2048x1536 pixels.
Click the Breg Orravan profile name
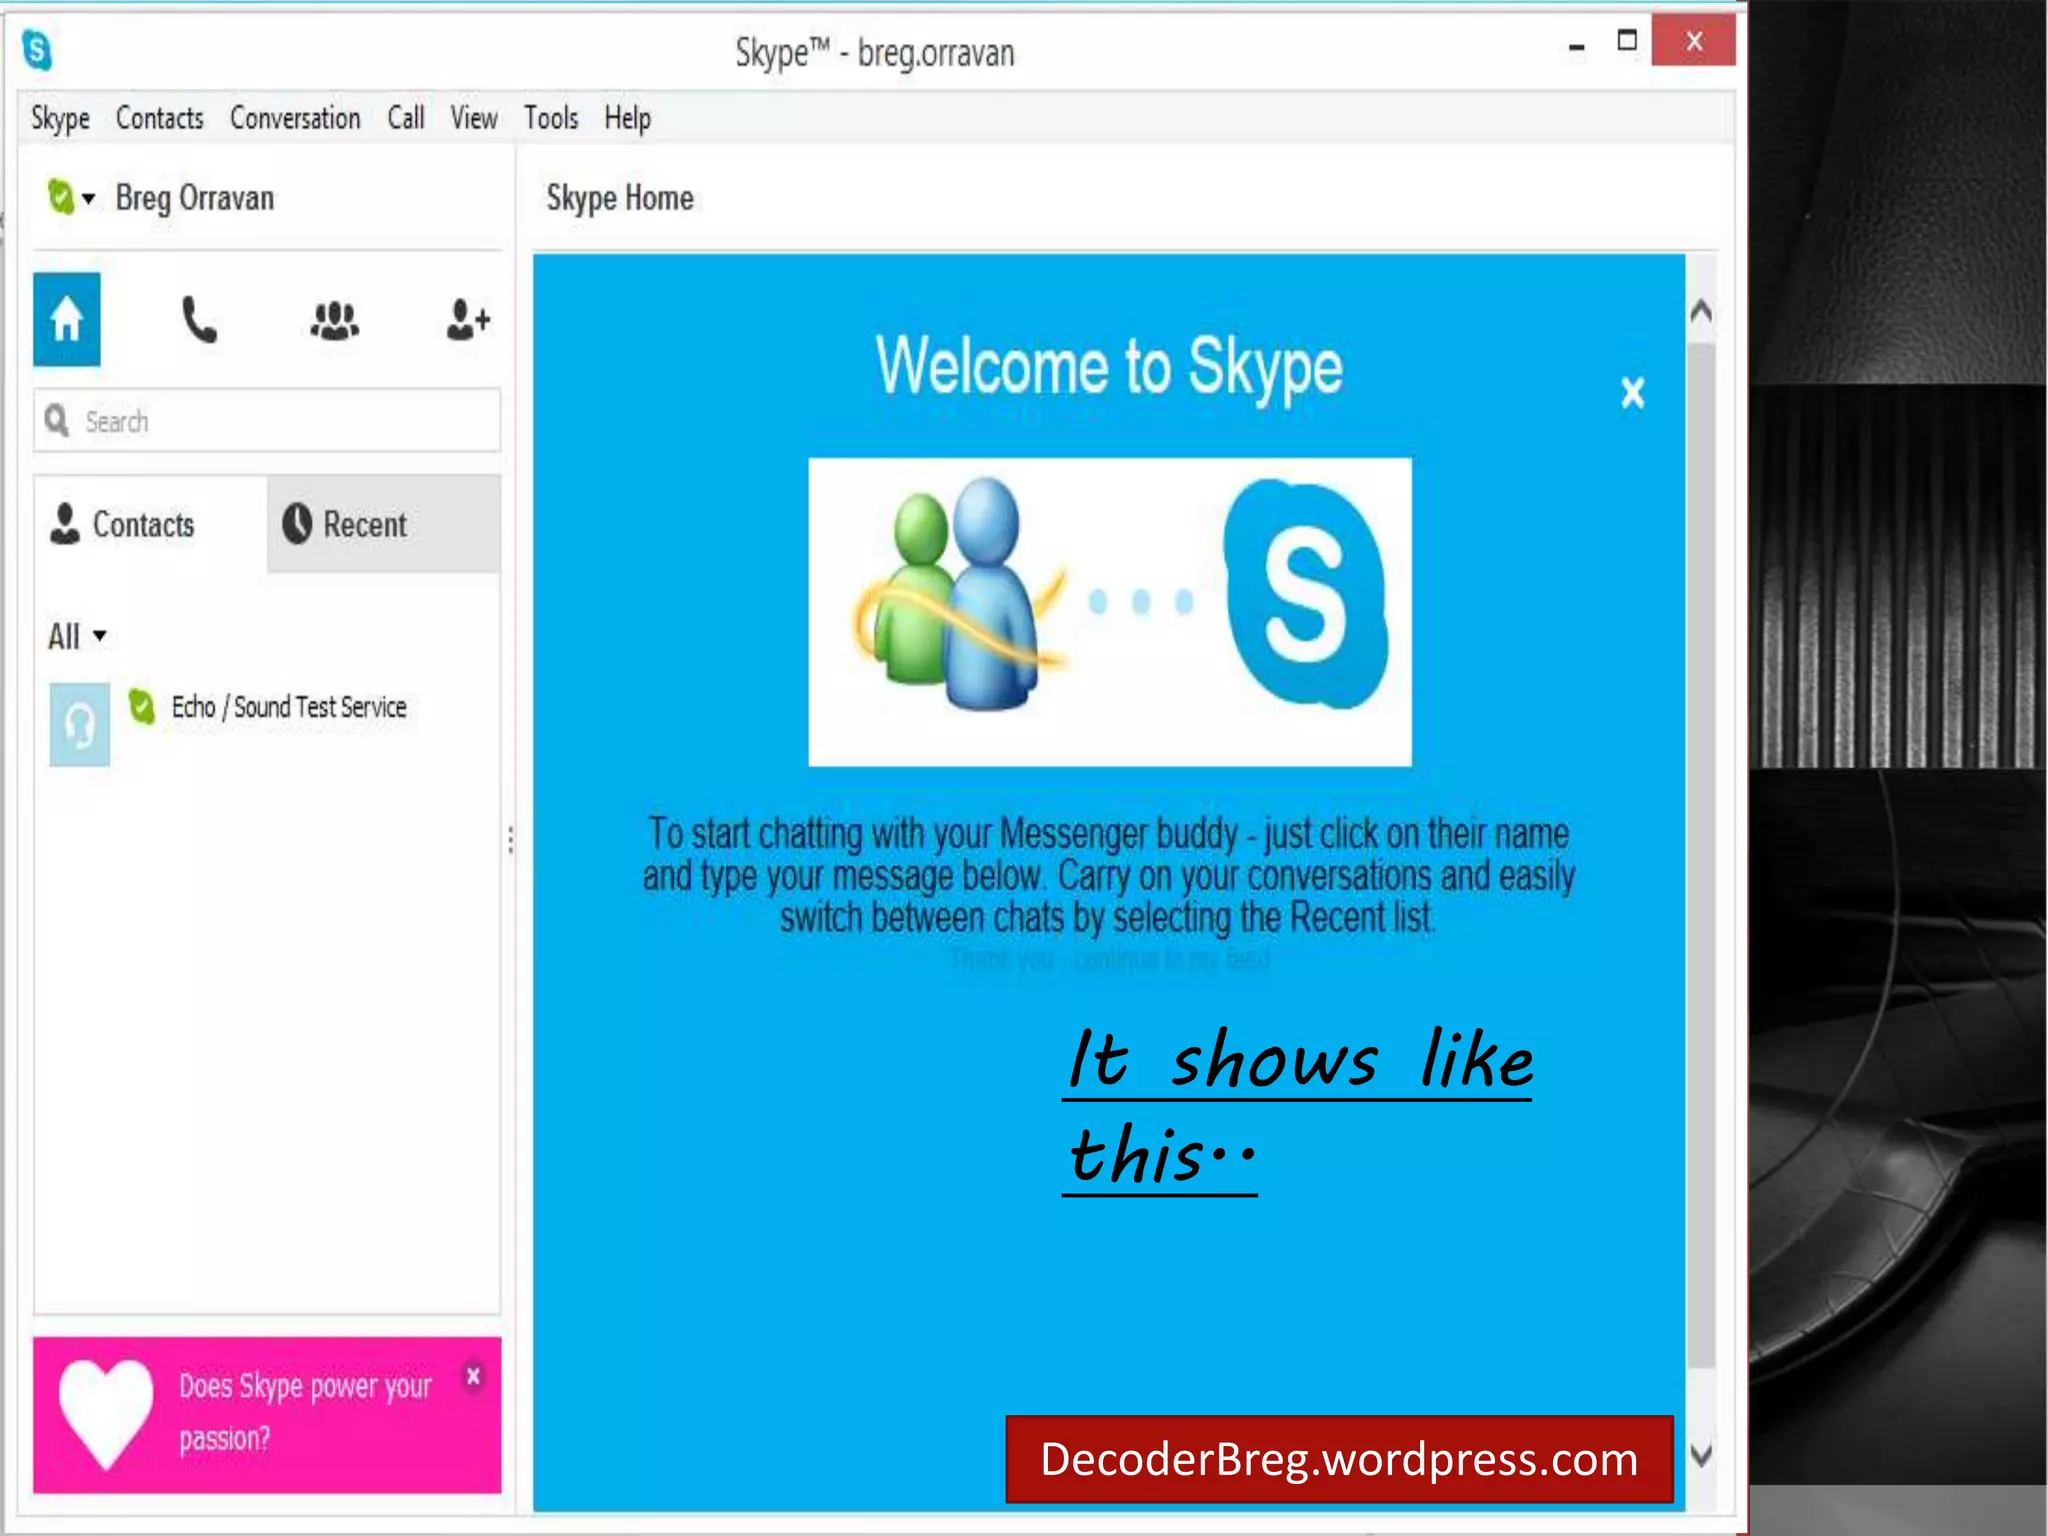point(195,198)
